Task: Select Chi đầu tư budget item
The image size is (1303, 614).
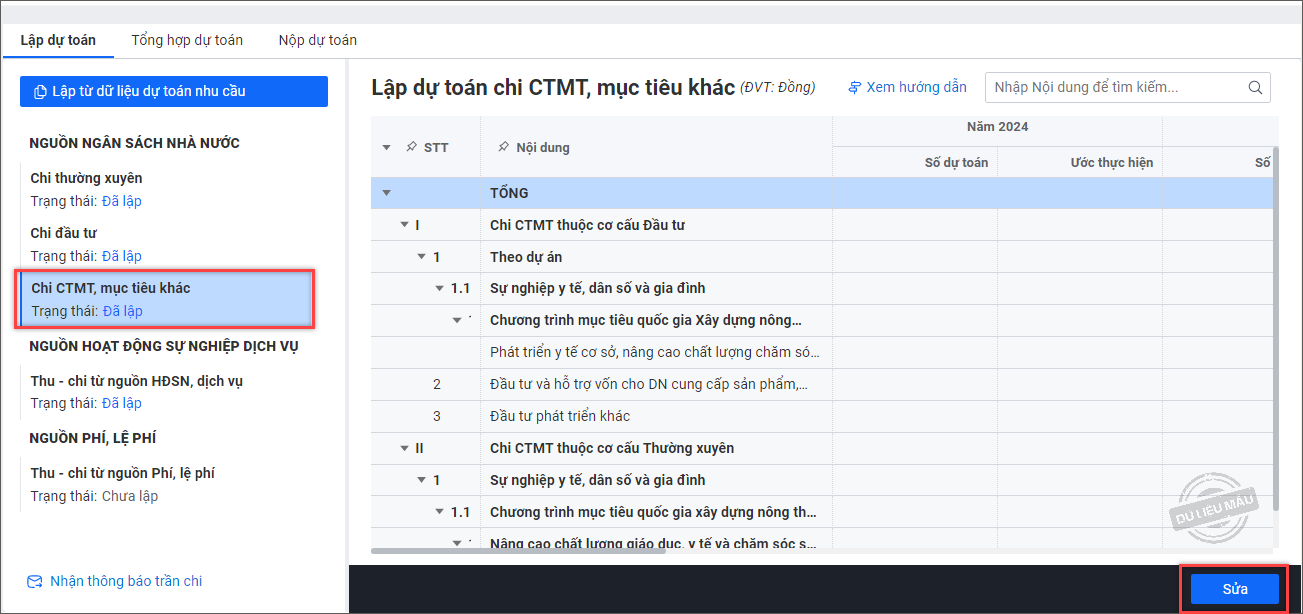Action: [x=64, y=233]
